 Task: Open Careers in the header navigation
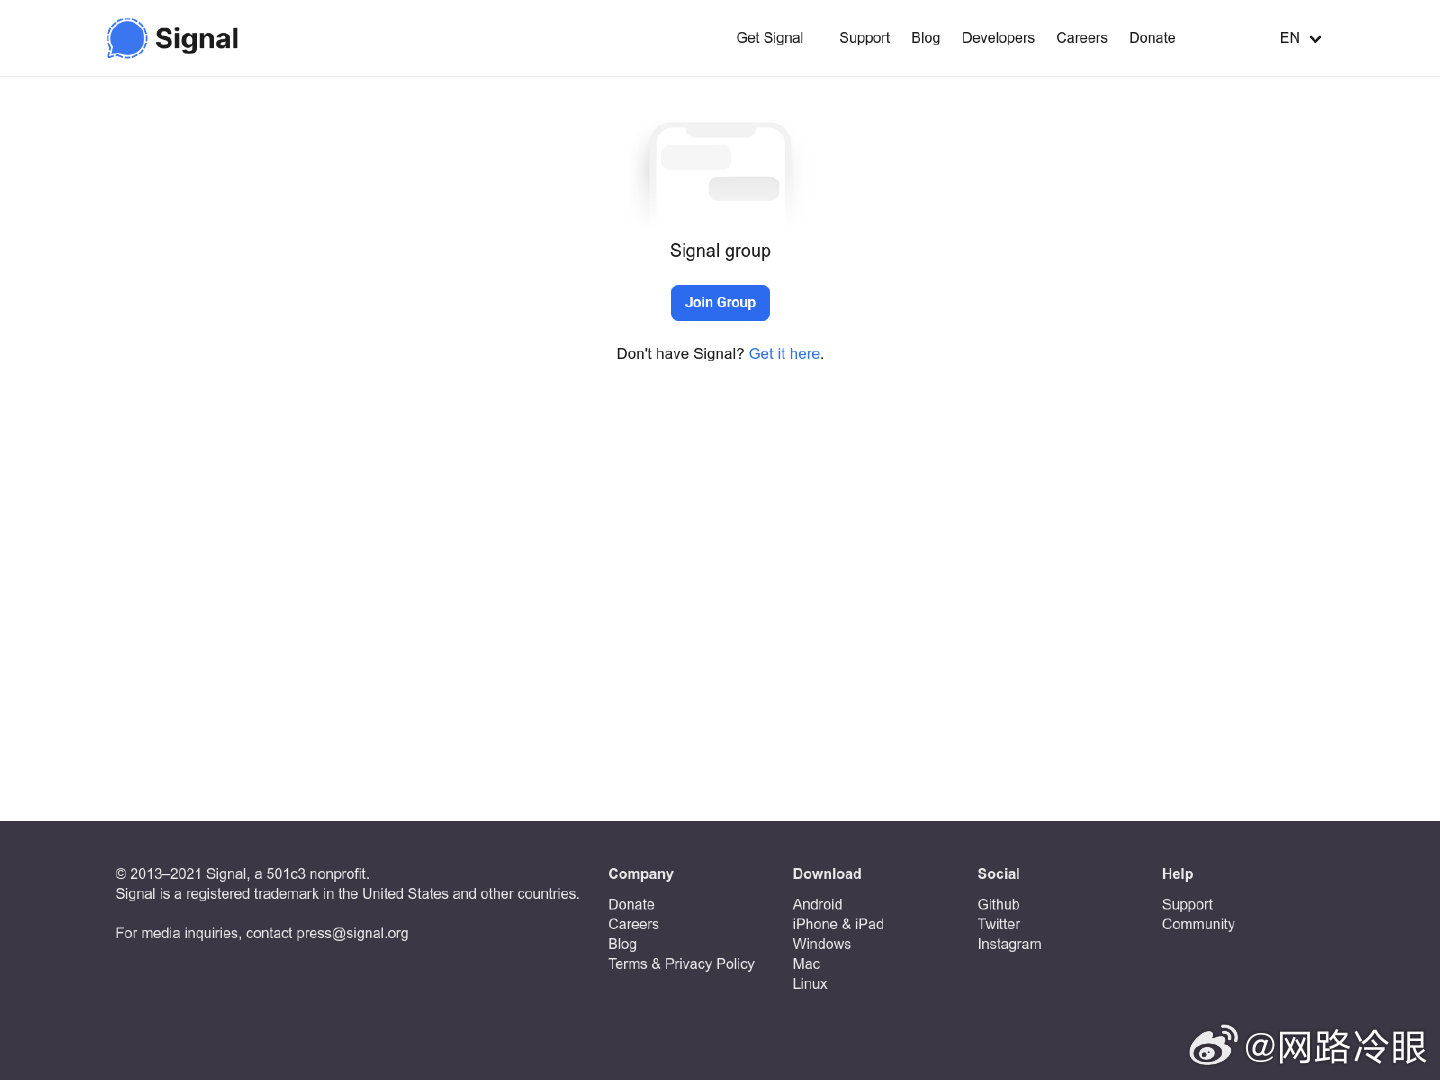click(1081, 38)
